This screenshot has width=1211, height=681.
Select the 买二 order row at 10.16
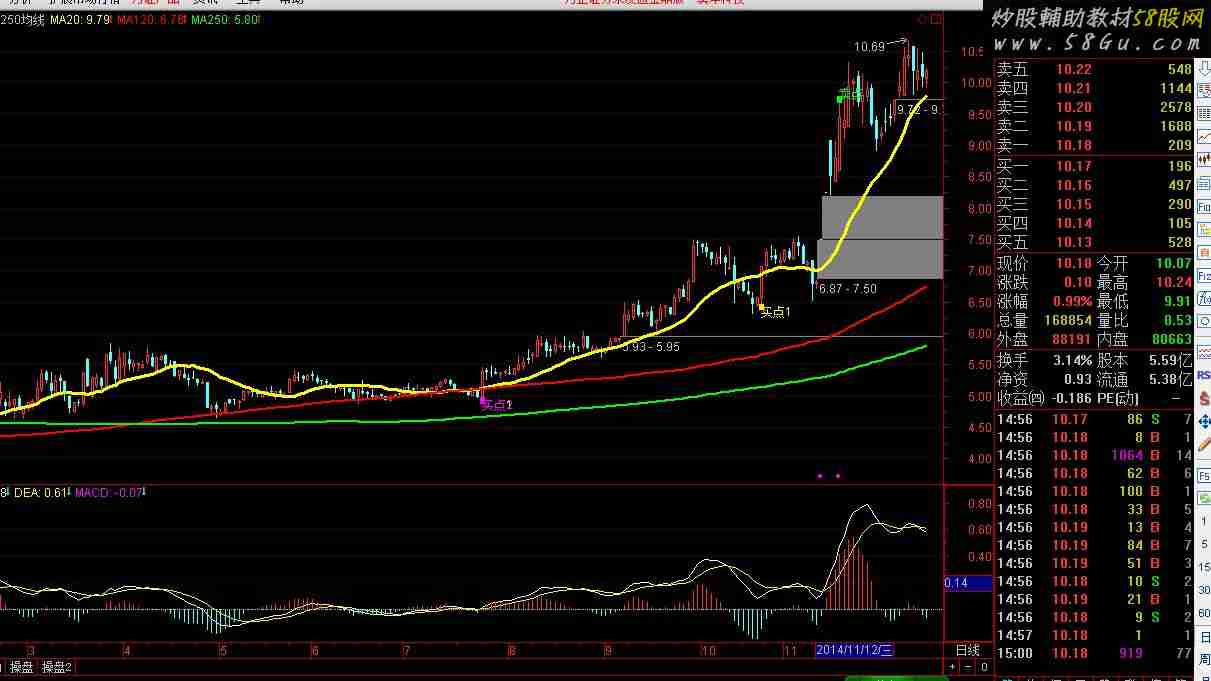1095,186
